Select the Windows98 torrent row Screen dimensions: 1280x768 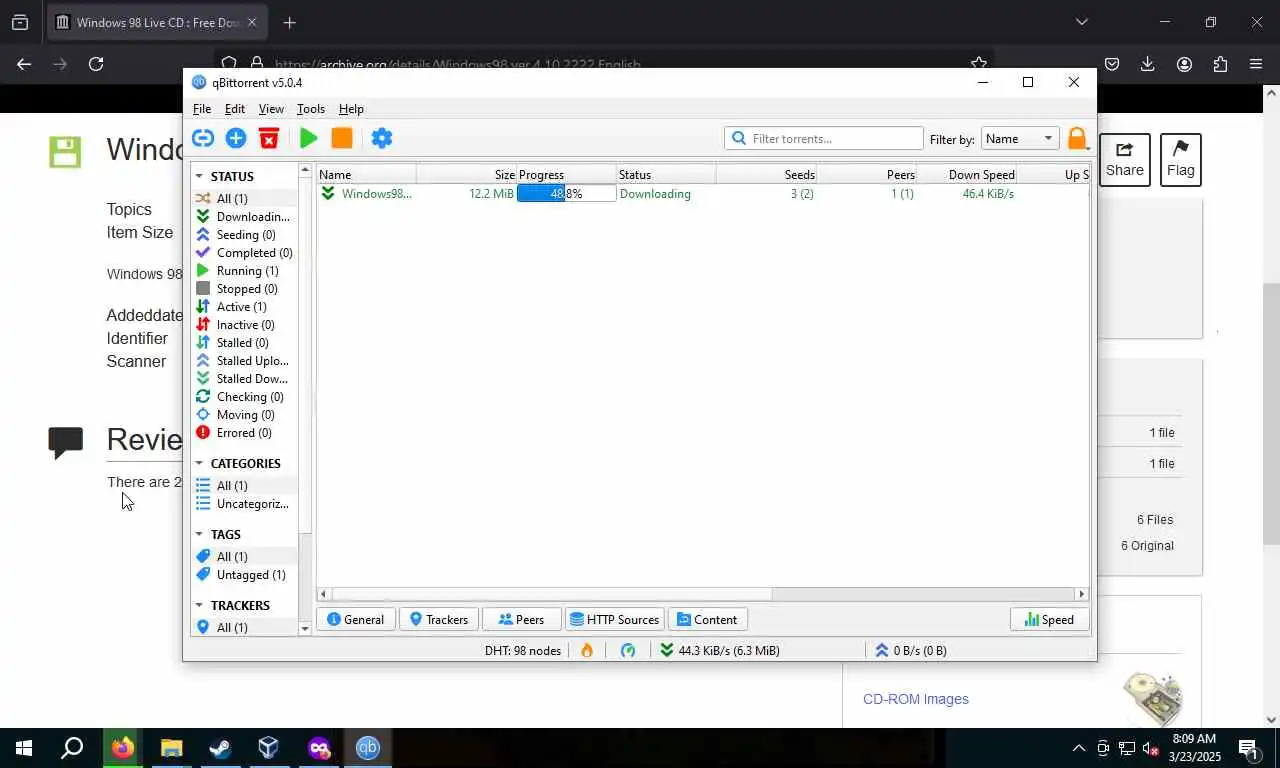coord(702,193)
